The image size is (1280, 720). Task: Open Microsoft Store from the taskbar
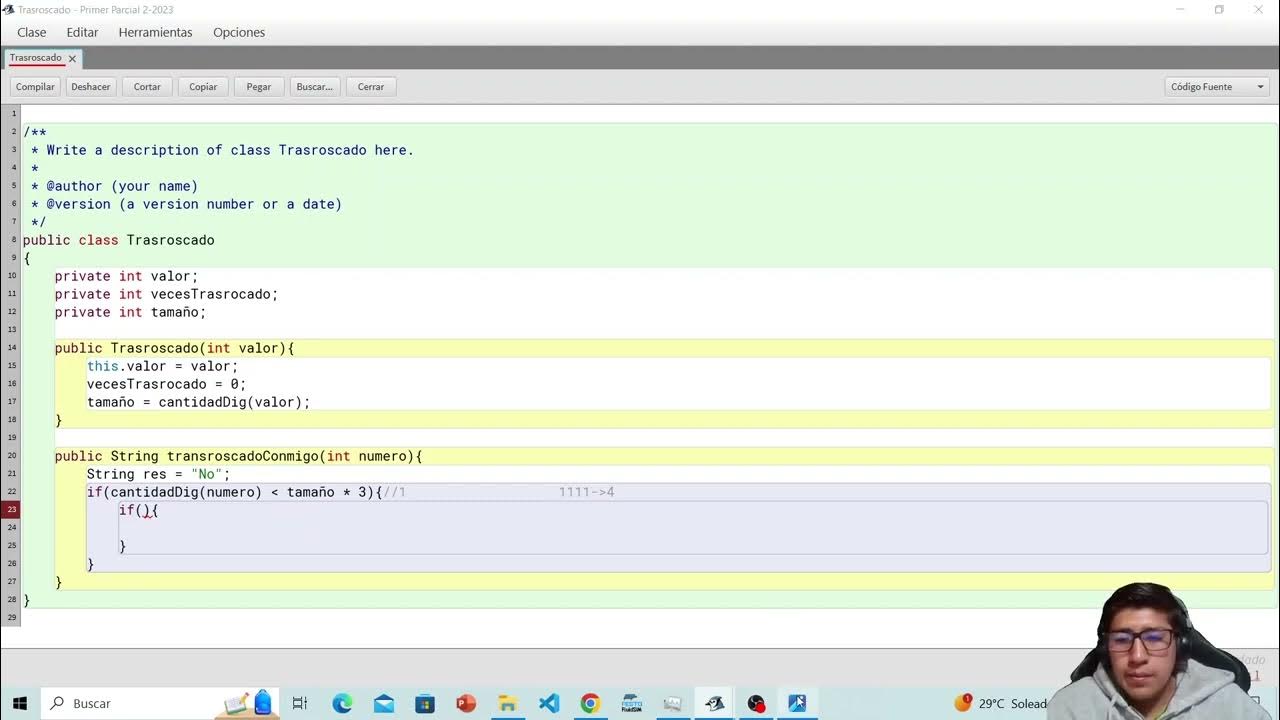(x=425, y=703)
